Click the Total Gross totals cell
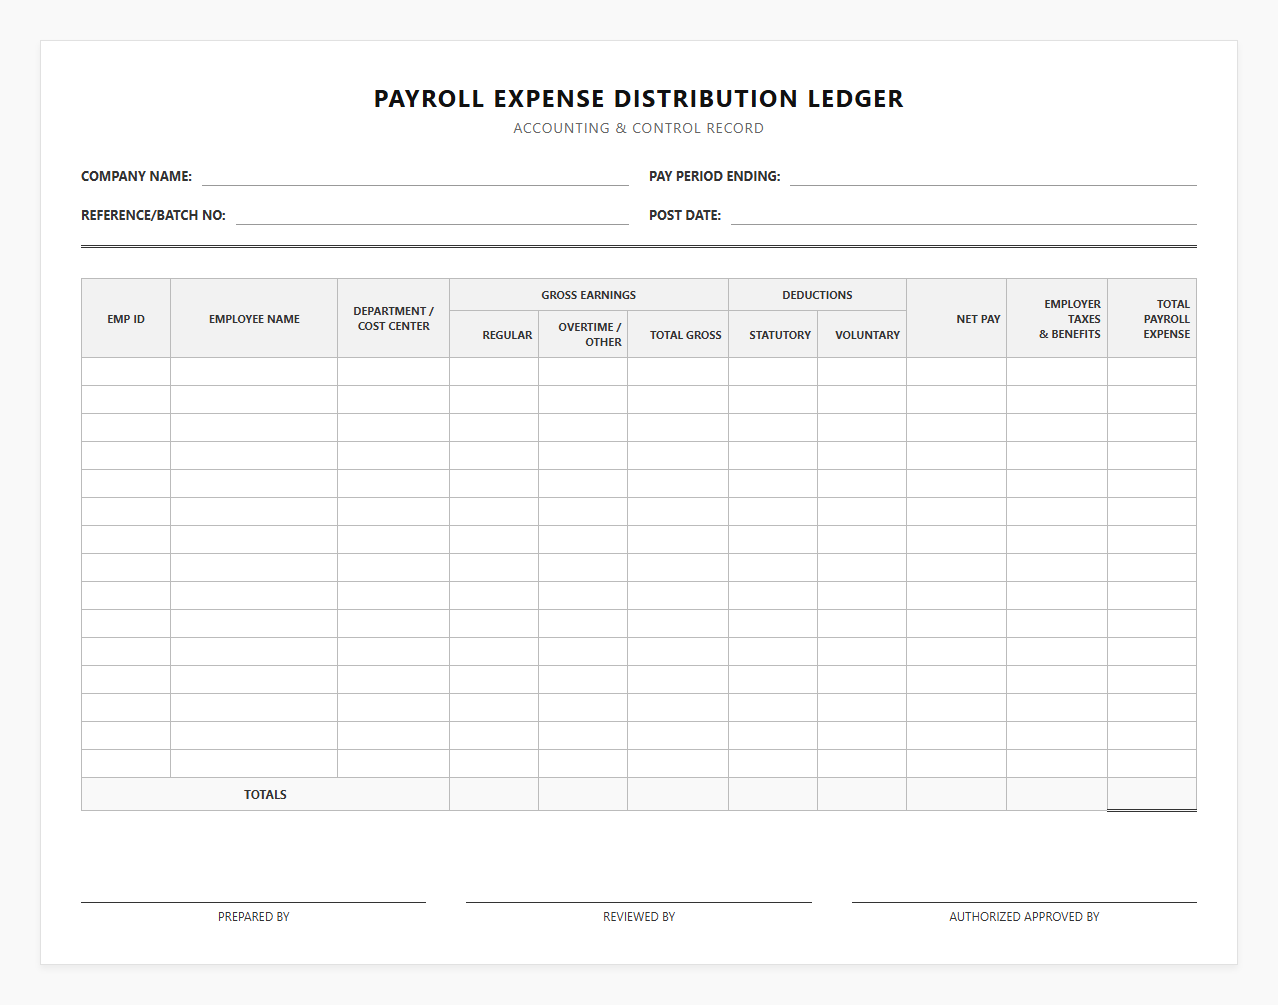Viewport: 1278px width, 1005px height. click(678, 794)
